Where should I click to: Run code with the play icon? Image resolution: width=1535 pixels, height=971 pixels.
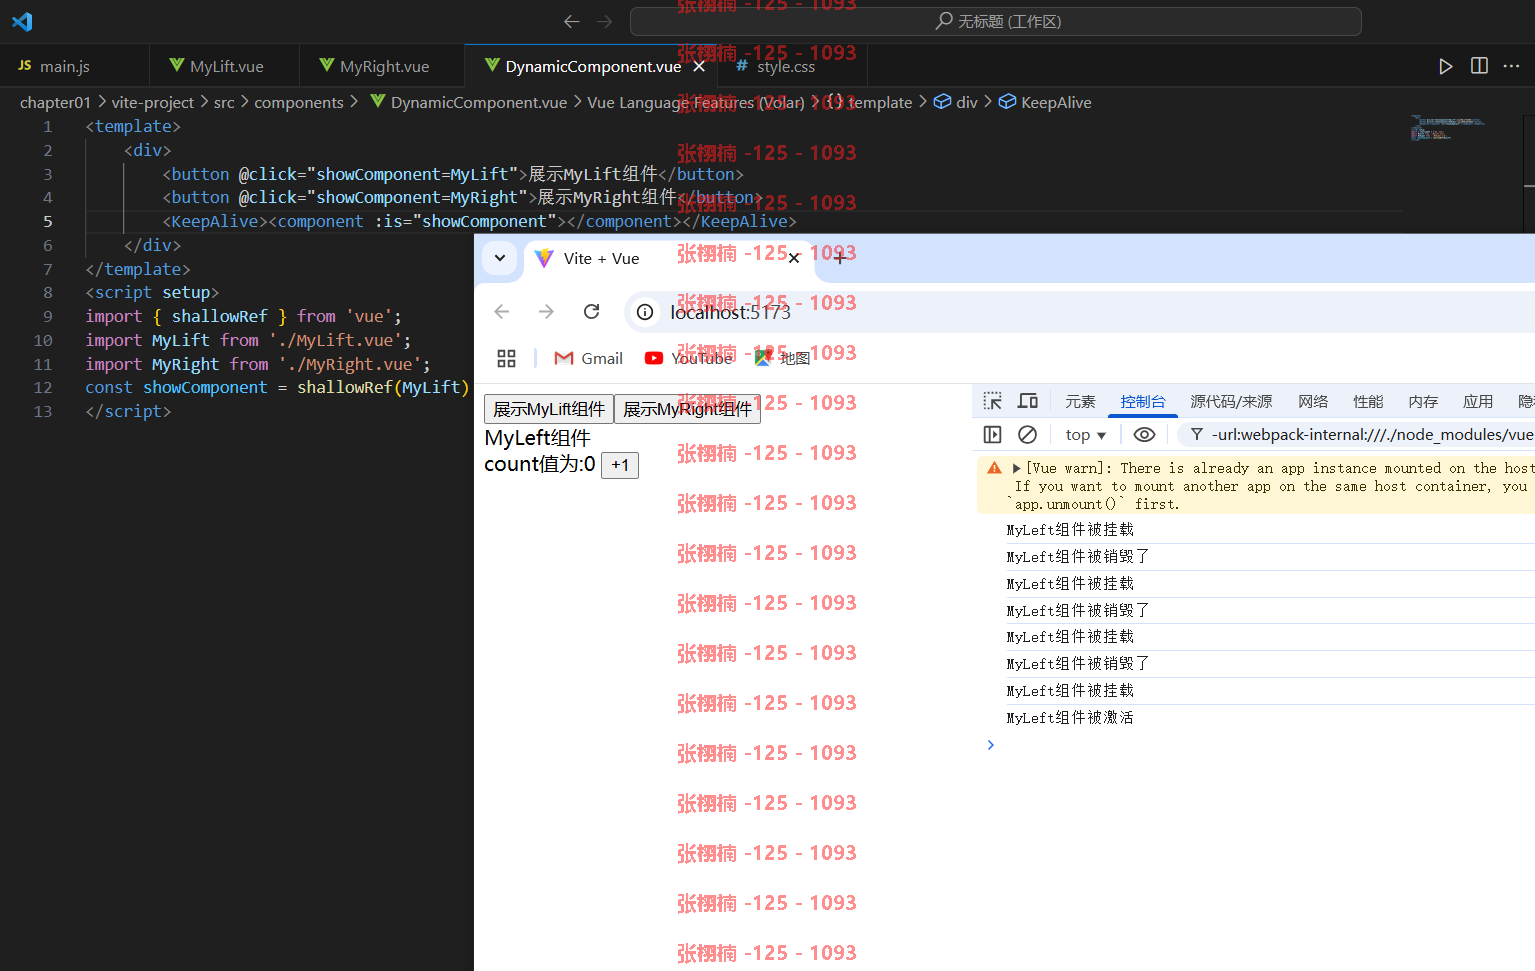click(x=1445, y=66)
